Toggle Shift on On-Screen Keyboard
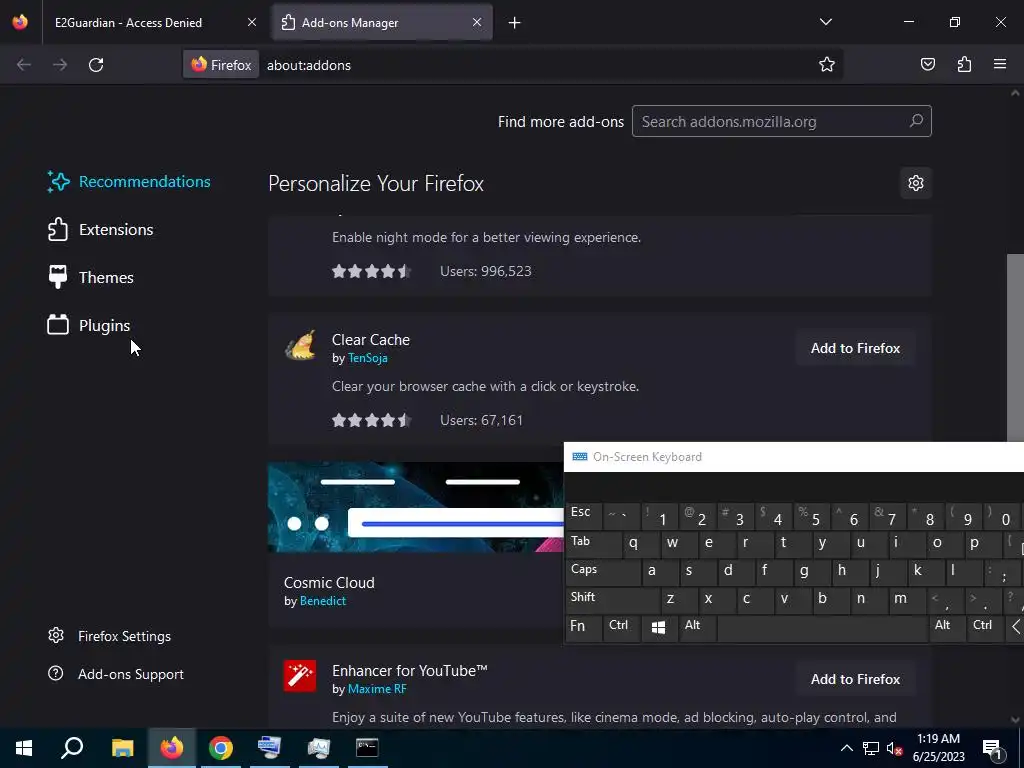Screen dimensions: 1024x768 pos(612,600)
